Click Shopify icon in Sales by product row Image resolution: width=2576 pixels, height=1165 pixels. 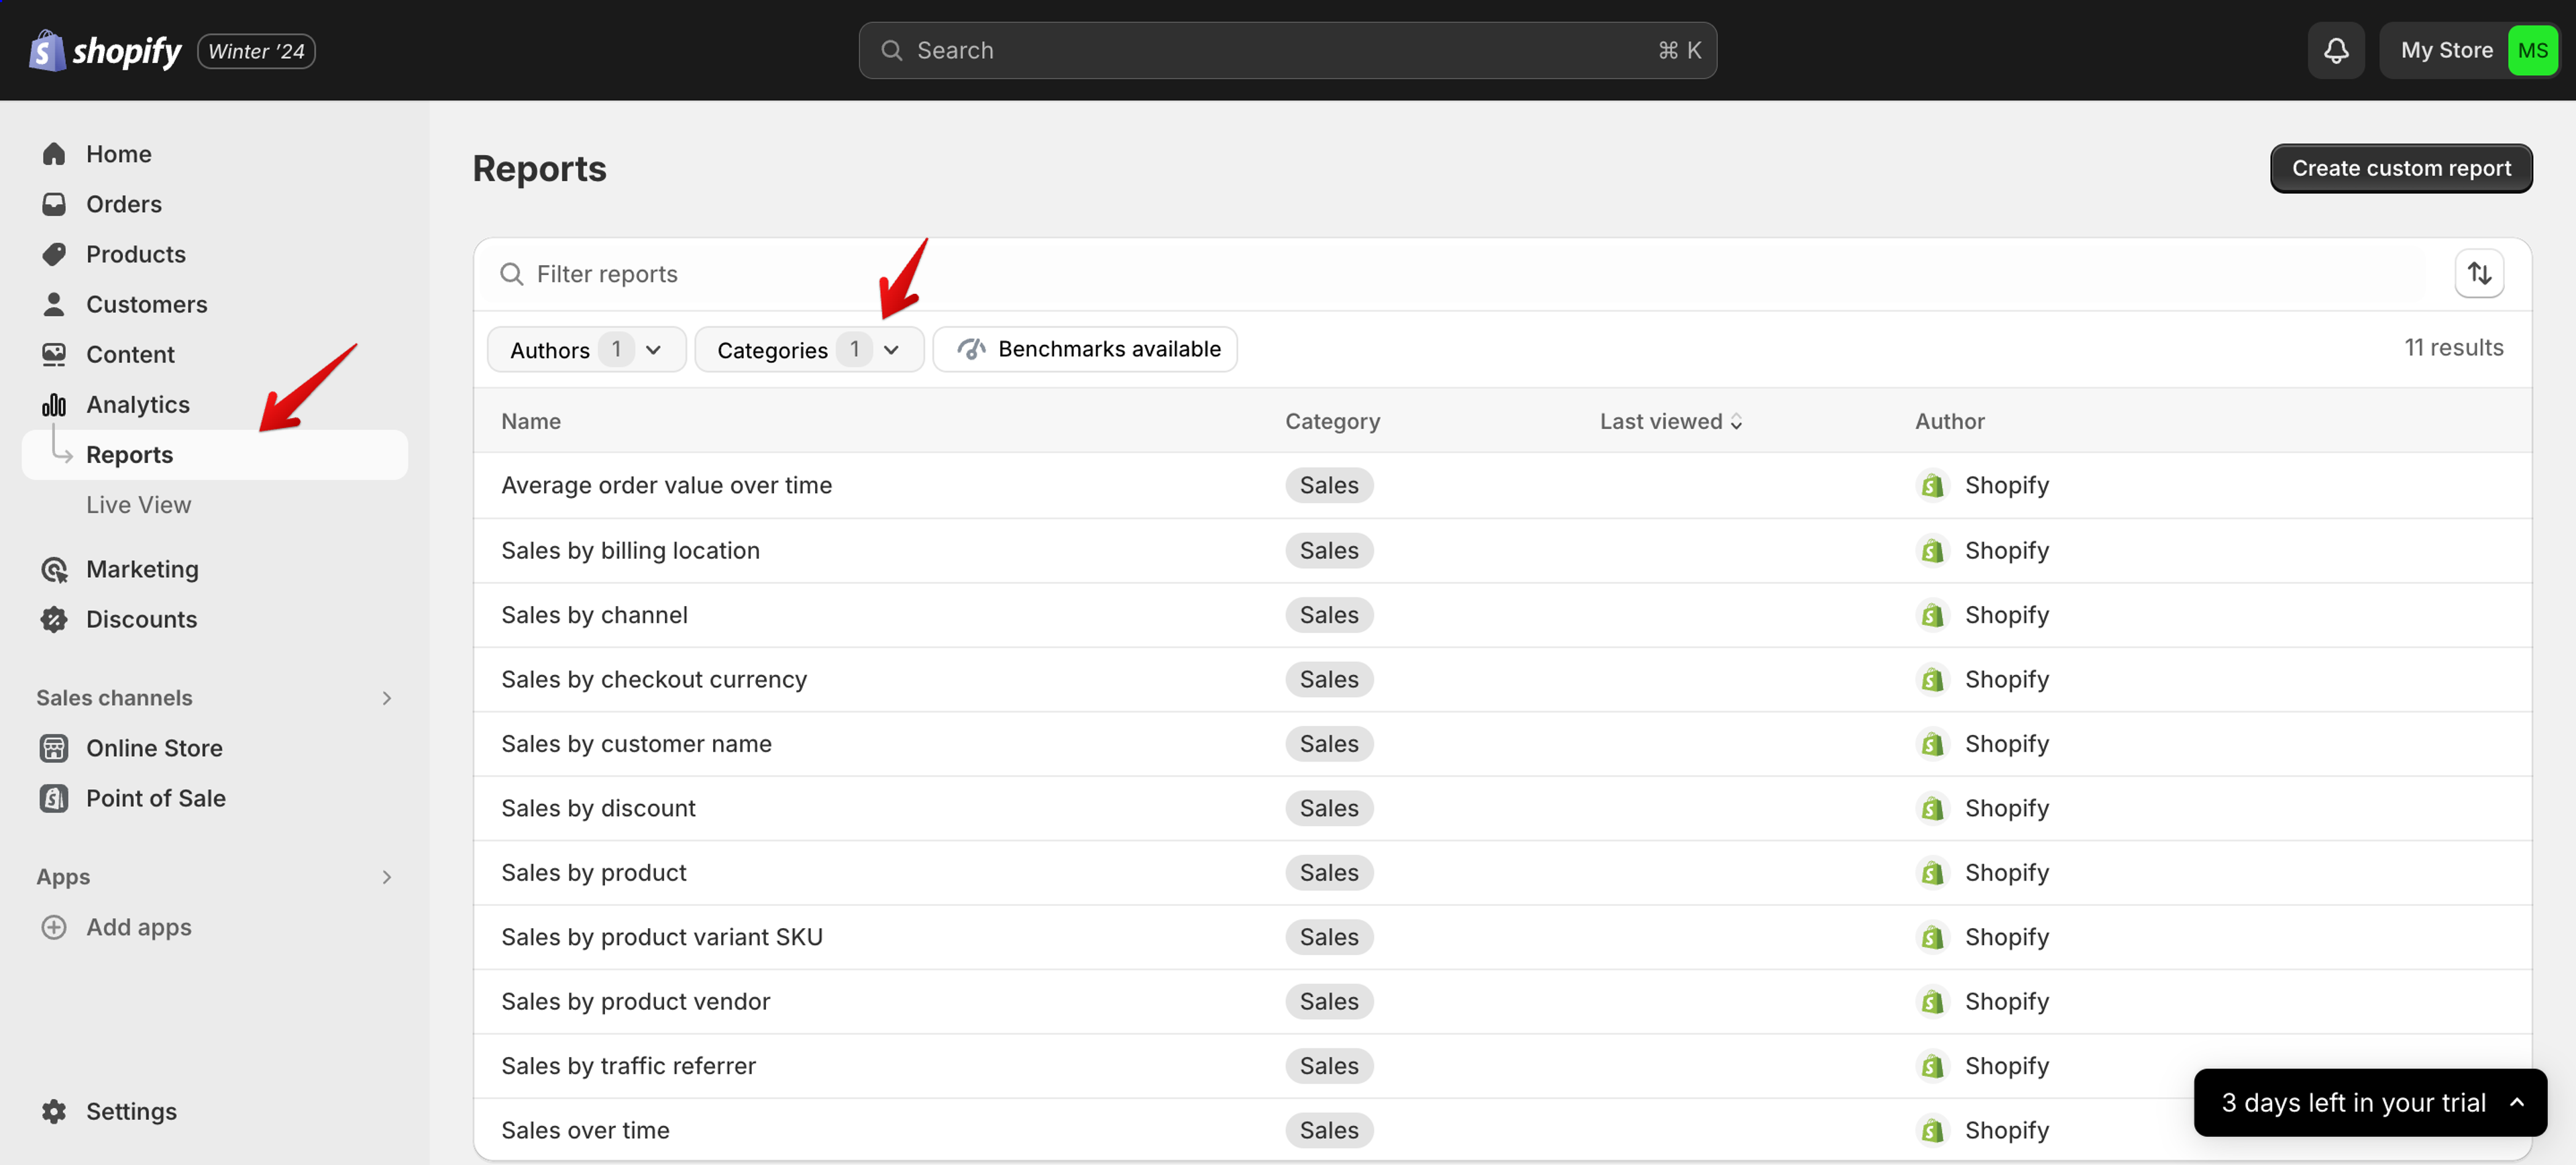pos(1932,872)
